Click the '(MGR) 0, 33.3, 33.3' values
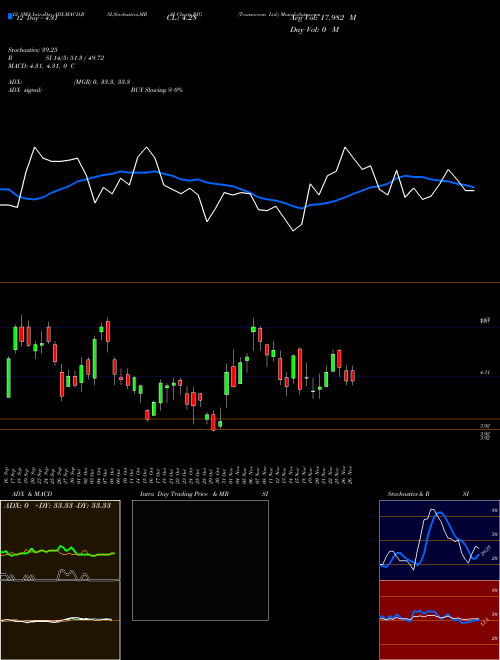Screen dimensions: 500x660 pos(102,82)
